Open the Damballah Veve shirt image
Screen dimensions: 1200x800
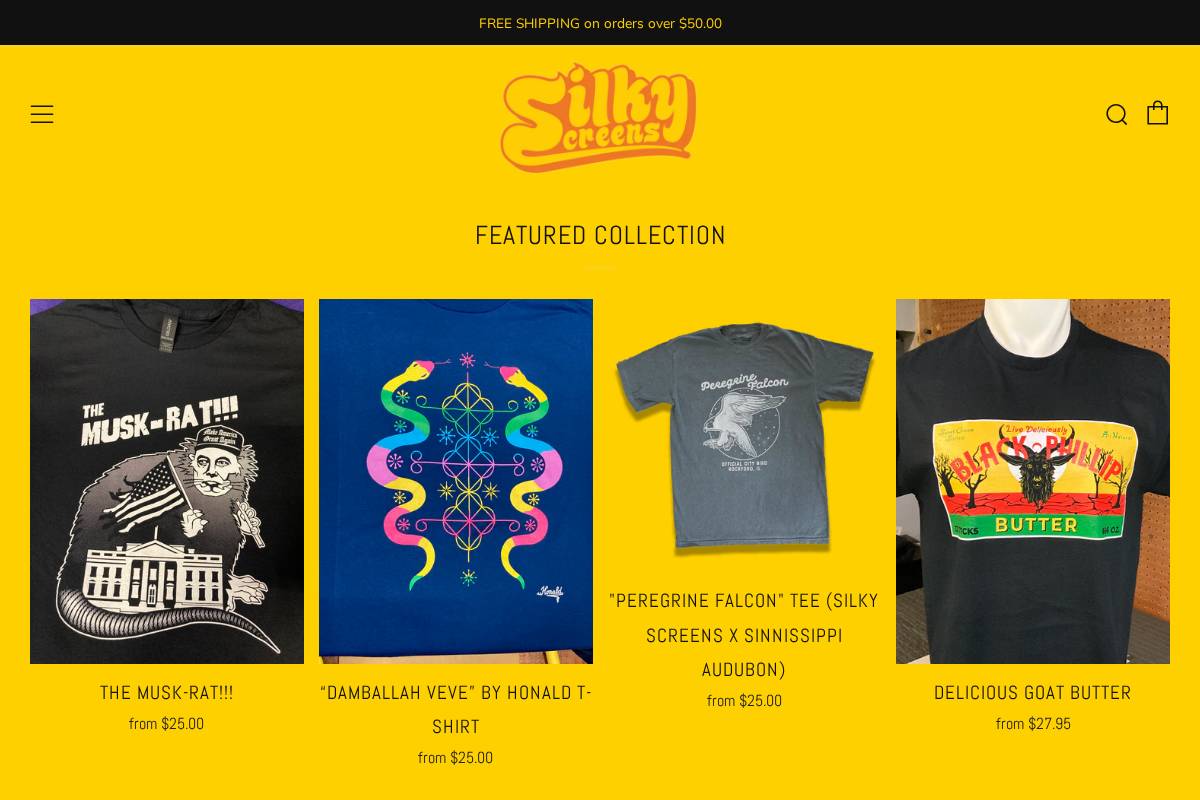[456, 481]
